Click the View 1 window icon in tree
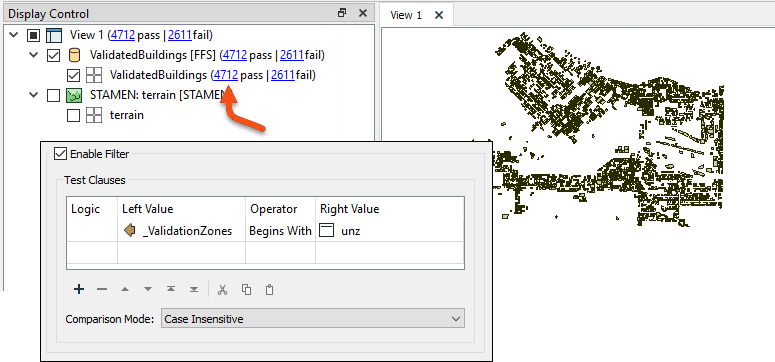The height and width of the screenshot is (362, 775). click(x=53, y=35)
